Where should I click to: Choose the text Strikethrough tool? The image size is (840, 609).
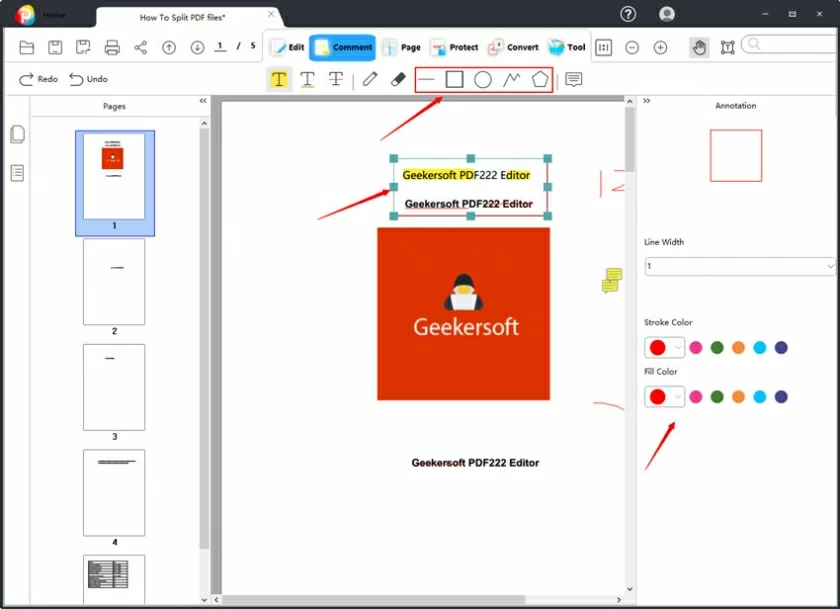click(x=336, y=79)
